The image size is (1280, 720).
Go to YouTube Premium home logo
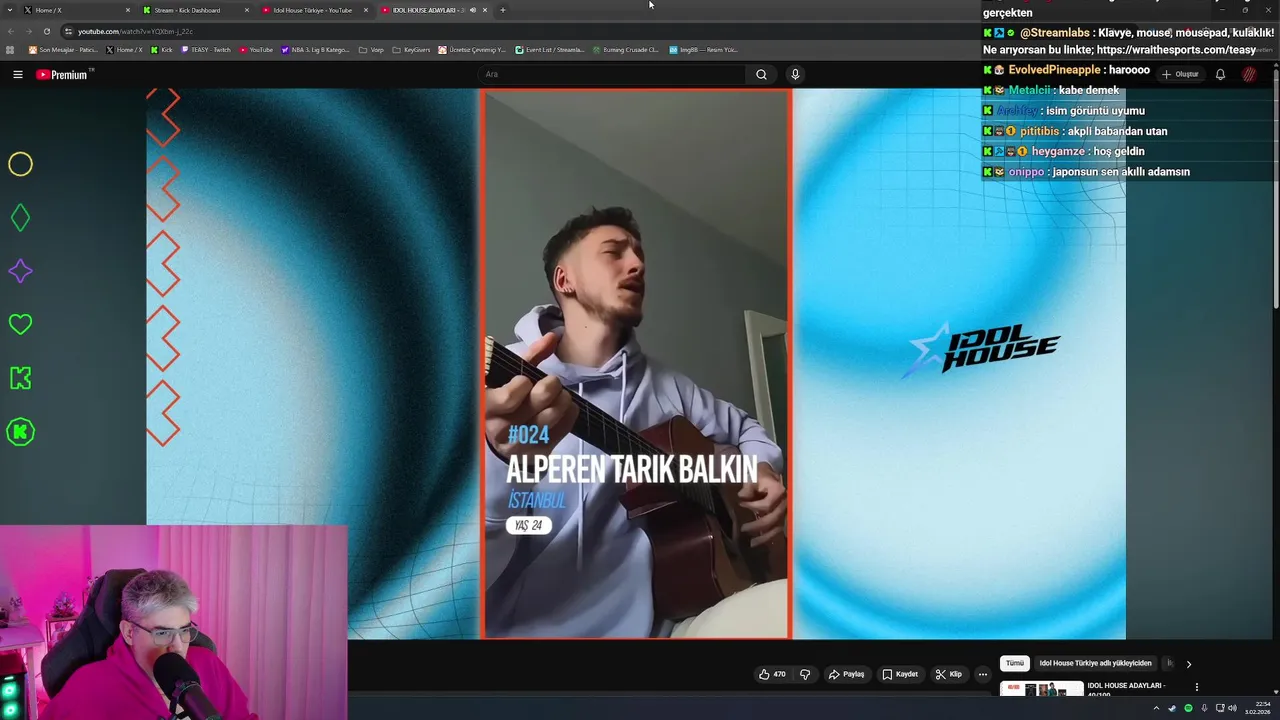62,74
